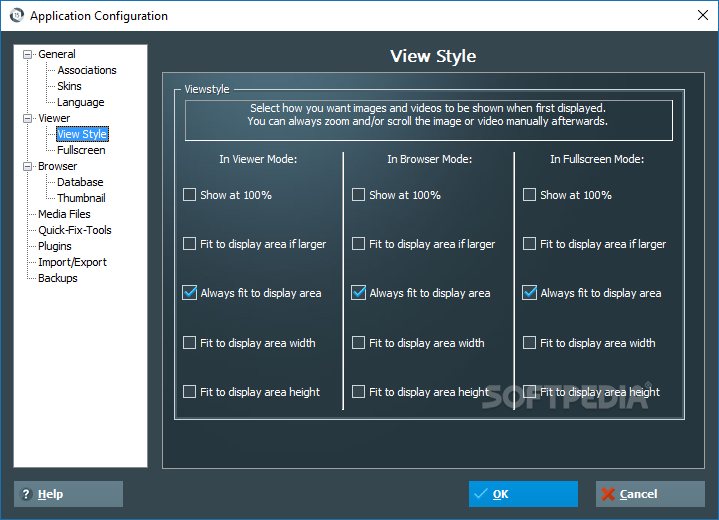Image resolution: width=719 pixels, height=520 pixels.
Task: Click Cancel to discard changes
Action: point(650,494)
